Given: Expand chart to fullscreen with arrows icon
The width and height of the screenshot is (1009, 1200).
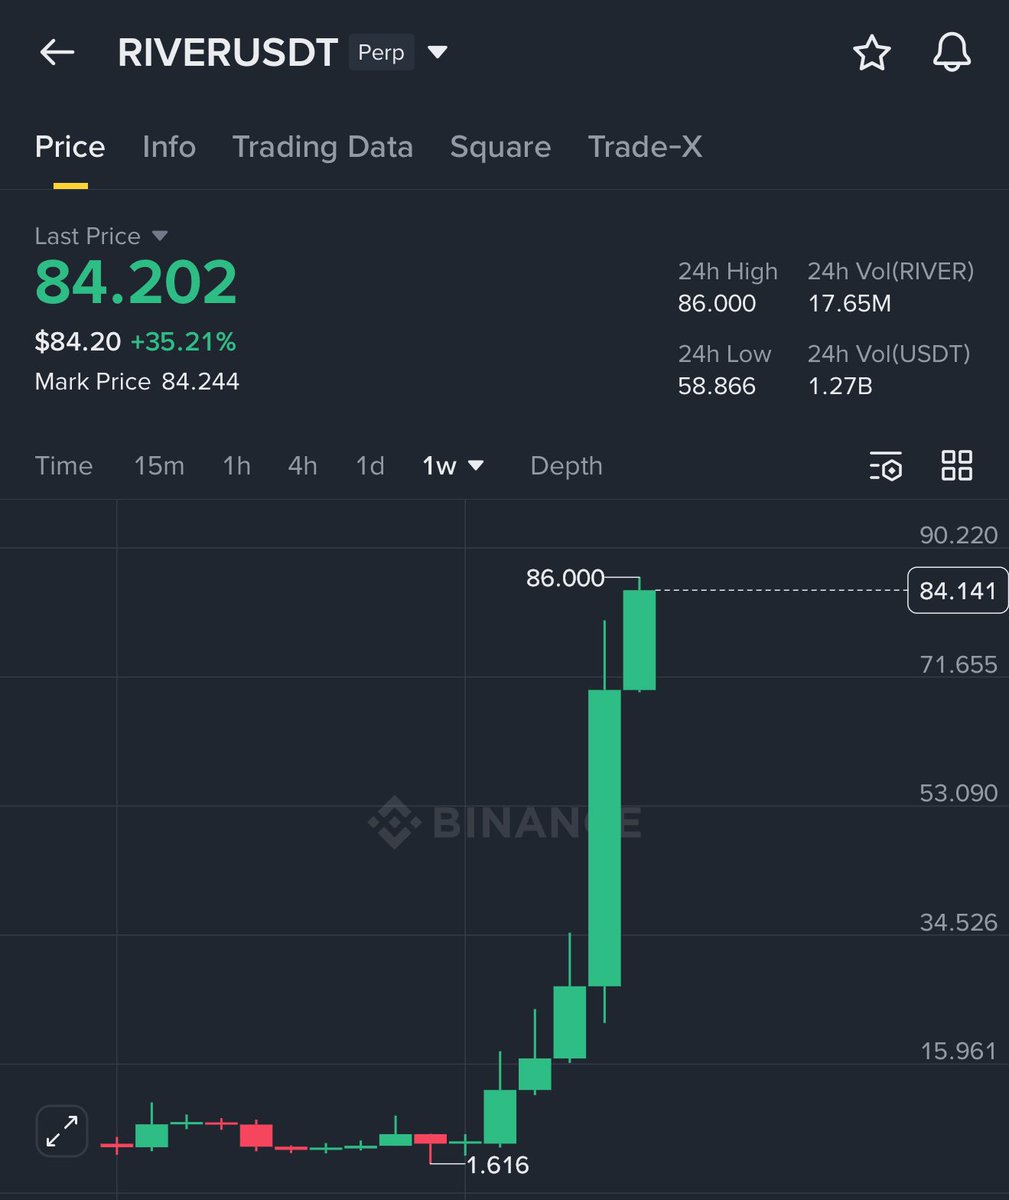Looking at the screenshot, I should pos(62,1132).
